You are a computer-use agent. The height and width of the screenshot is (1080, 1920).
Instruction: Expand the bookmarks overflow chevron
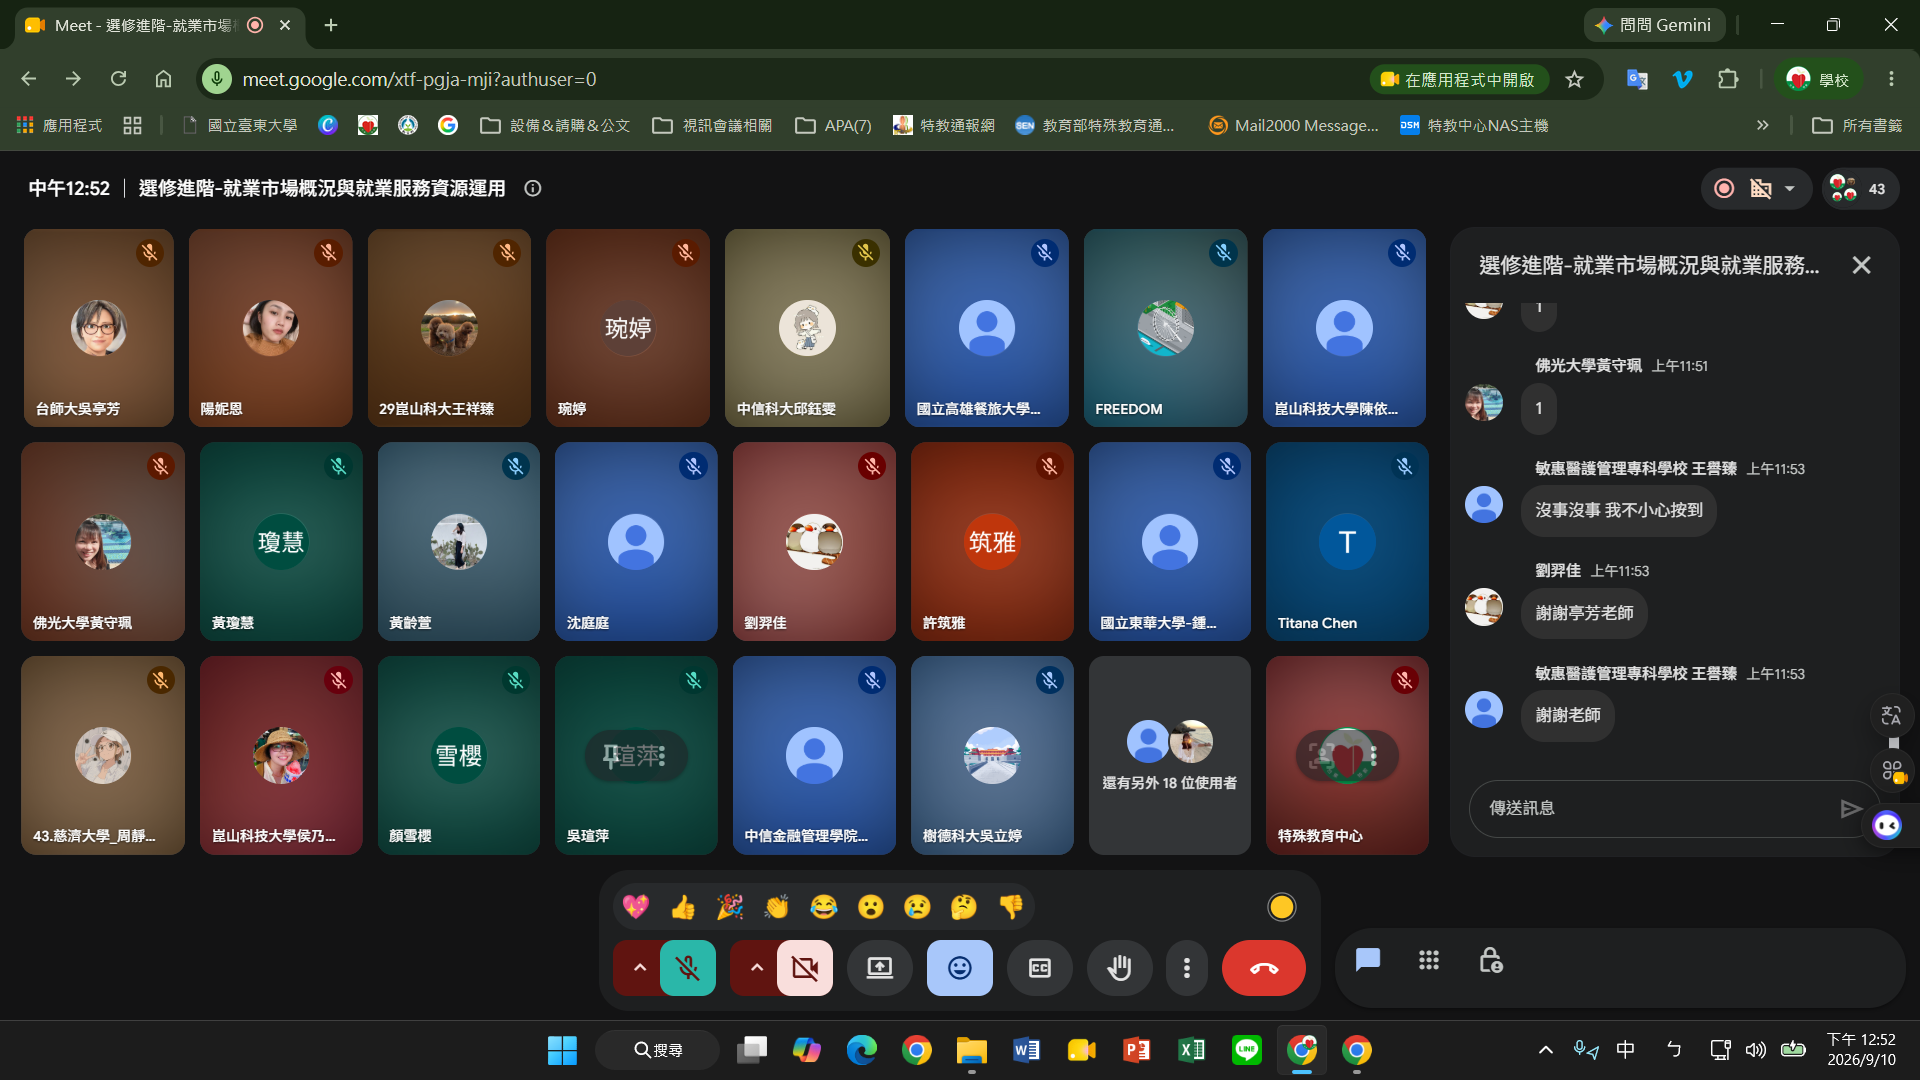[1762, 125]
